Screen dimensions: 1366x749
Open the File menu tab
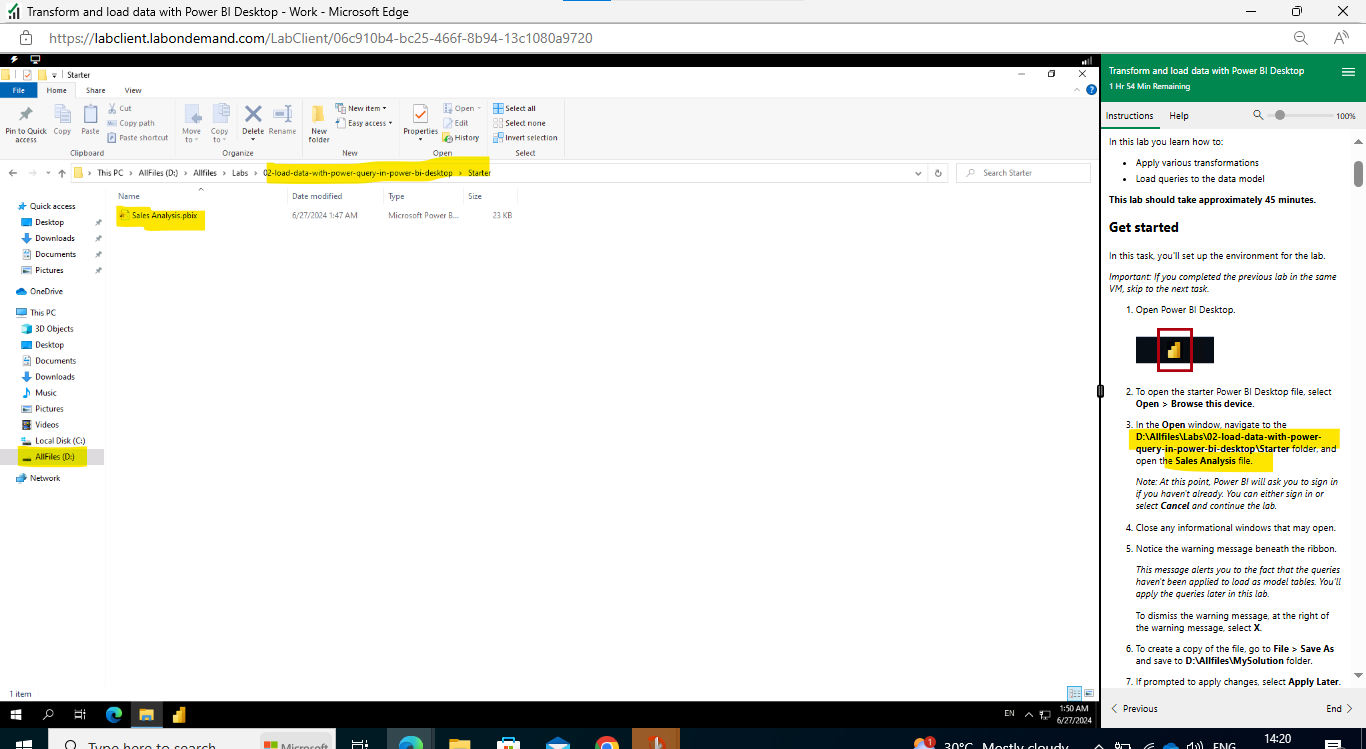(18, 90)
